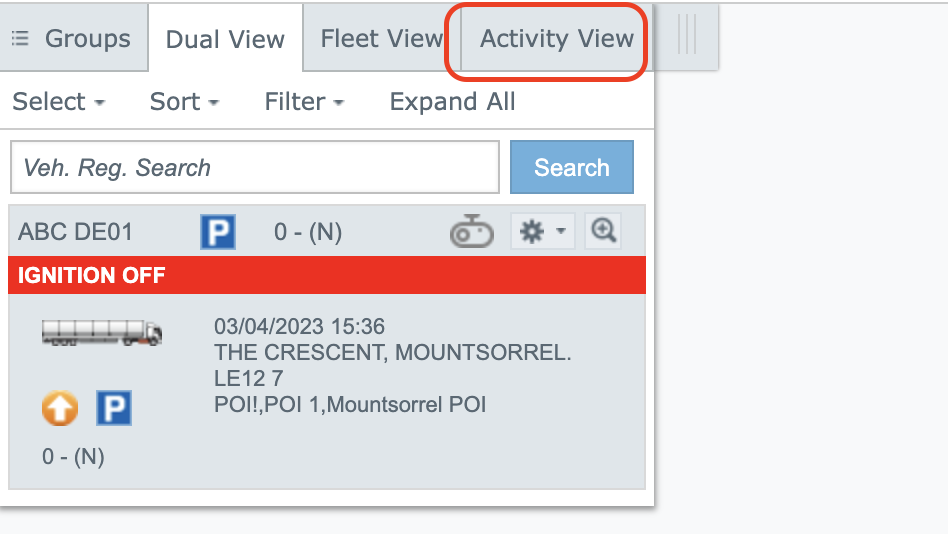948x534 pixels.
Task: Open the Filter dropdown
Action: pyautogui.click(x=304, y=102)
